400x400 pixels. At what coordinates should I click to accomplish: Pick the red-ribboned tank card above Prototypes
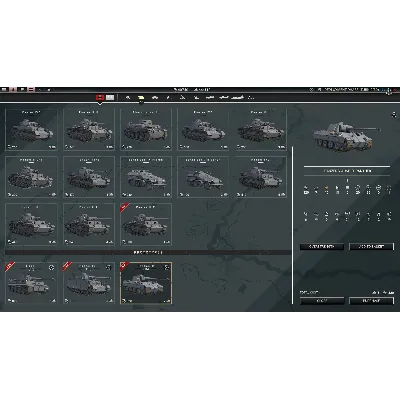[x=146, y=224]
